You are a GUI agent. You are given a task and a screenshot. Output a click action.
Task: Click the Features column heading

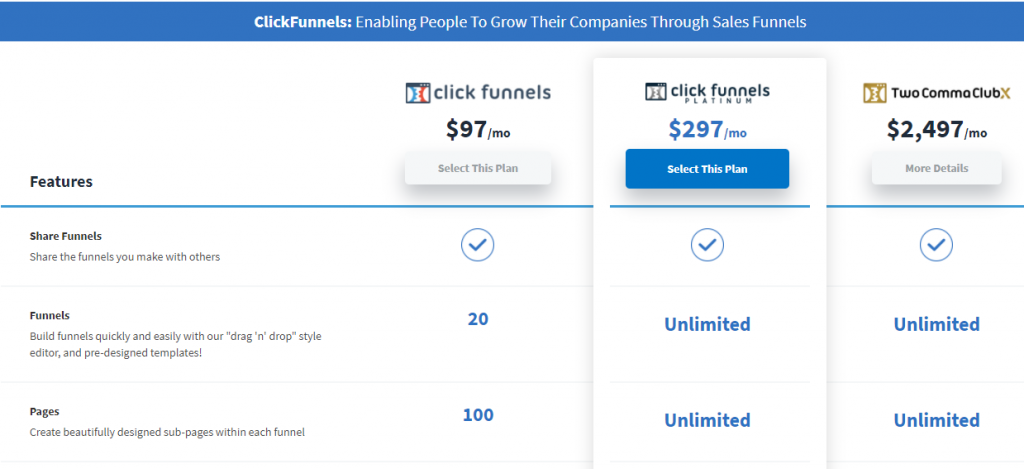(61, 182)
